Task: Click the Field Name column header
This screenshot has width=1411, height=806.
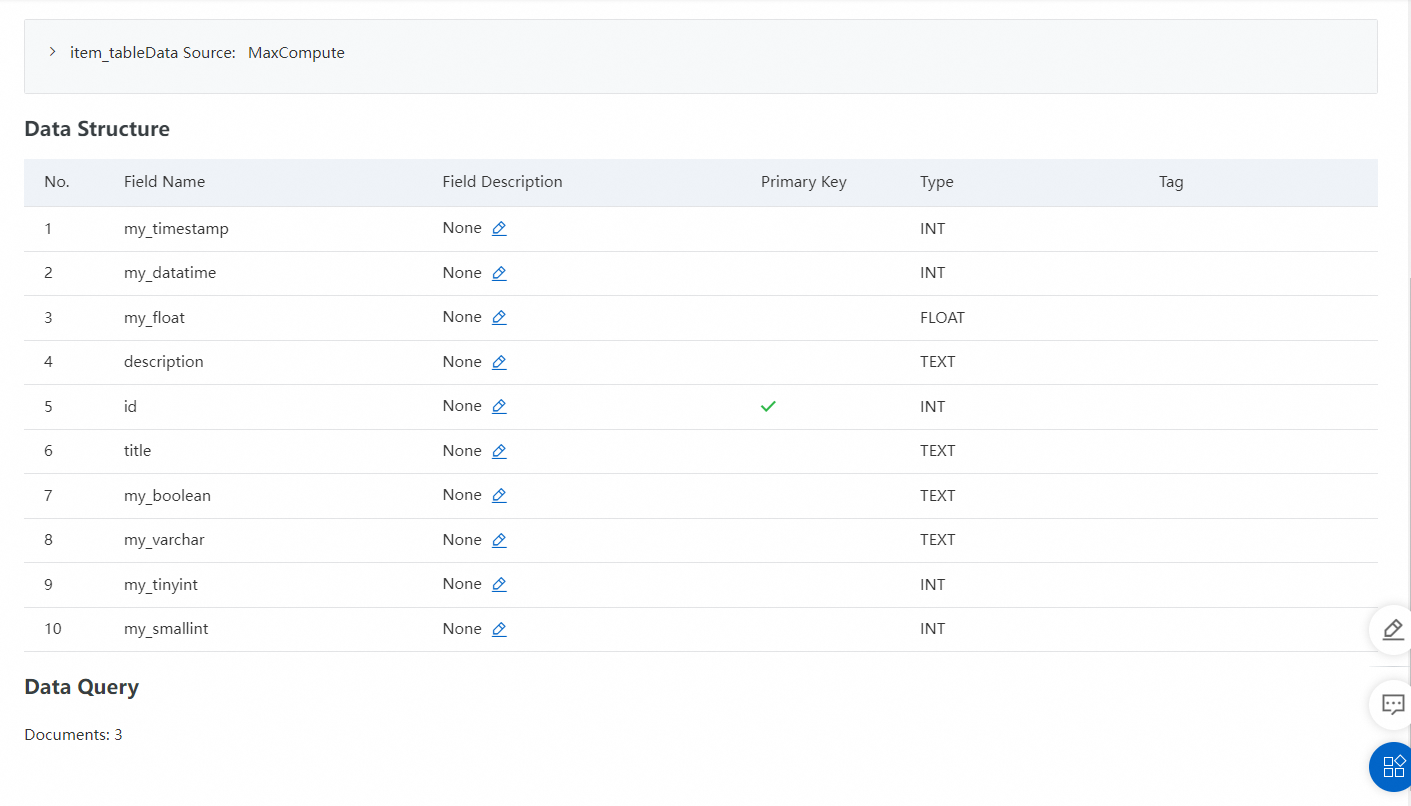Action: pyautogui.click(x=164, y=182)
